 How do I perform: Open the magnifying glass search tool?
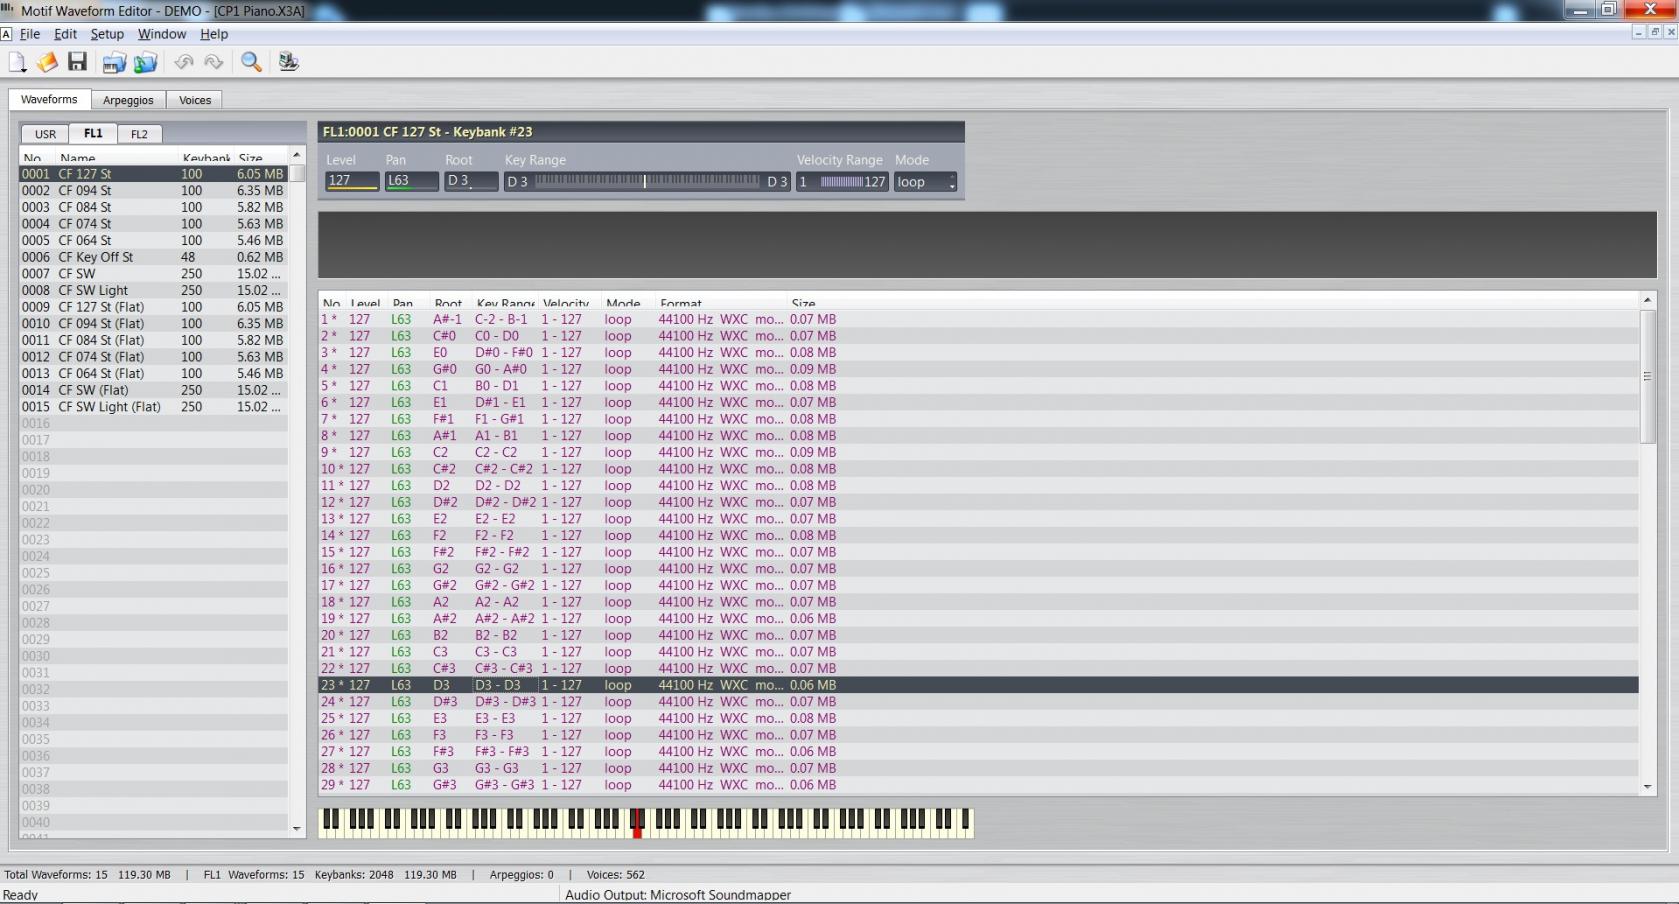[251, 62]
